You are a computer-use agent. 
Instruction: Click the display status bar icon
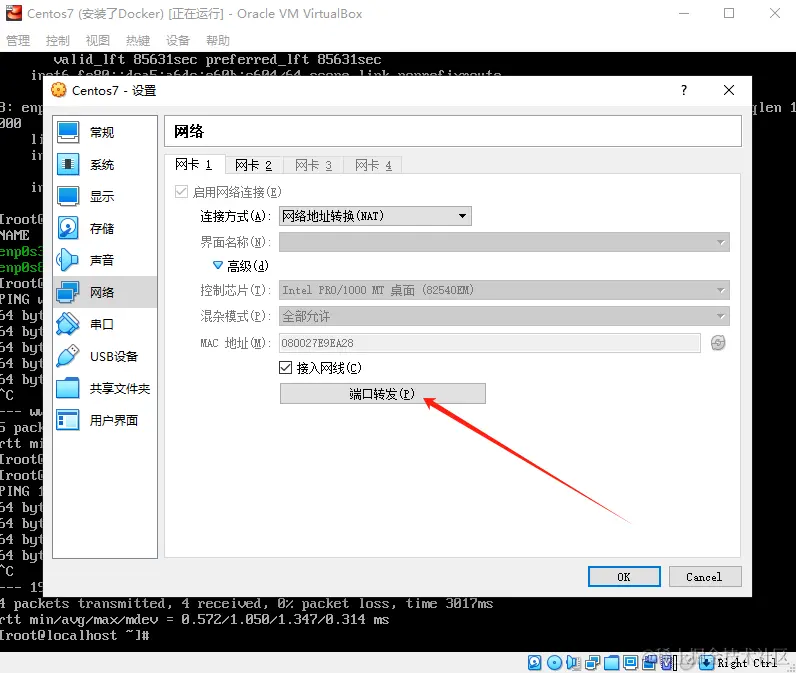click(631, 662)
